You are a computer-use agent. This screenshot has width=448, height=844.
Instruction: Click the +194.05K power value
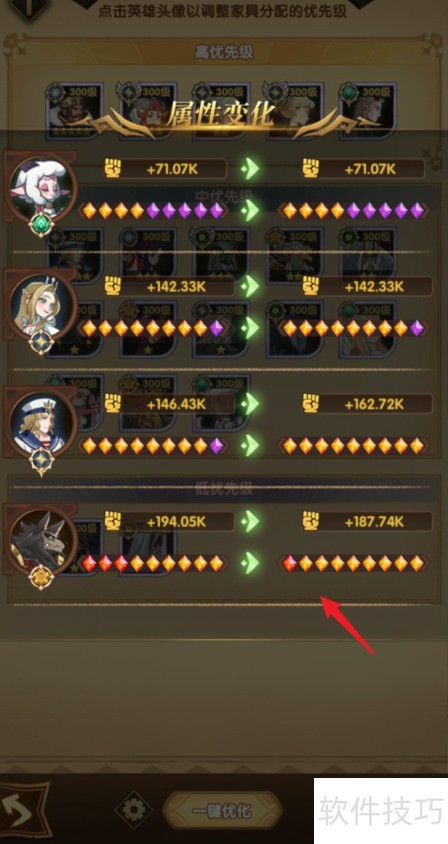[x=176, y=521]
